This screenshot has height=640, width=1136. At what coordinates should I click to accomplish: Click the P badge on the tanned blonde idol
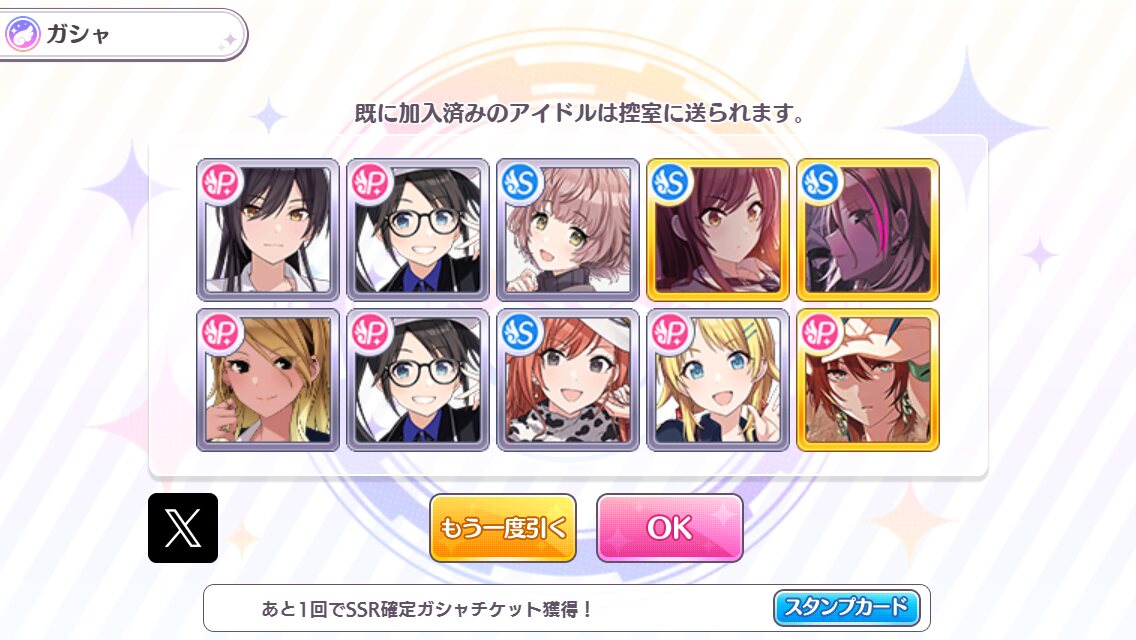[x=222, y=332]
